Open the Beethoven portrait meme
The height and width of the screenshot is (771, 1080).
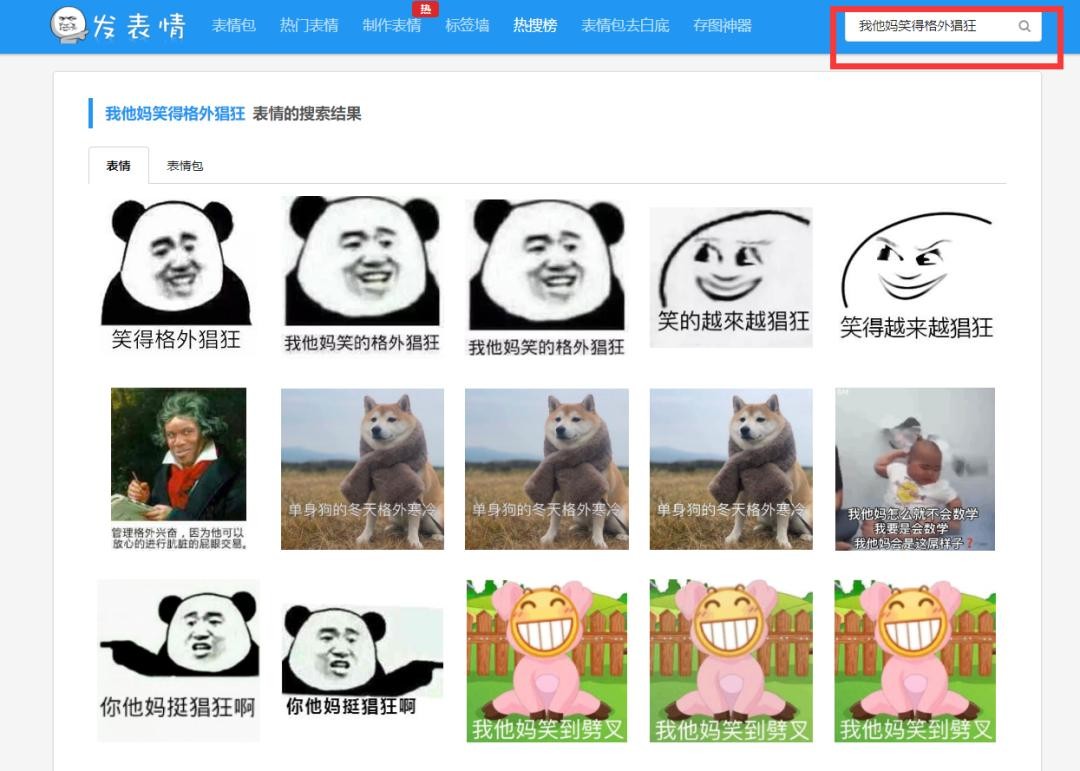178,468
